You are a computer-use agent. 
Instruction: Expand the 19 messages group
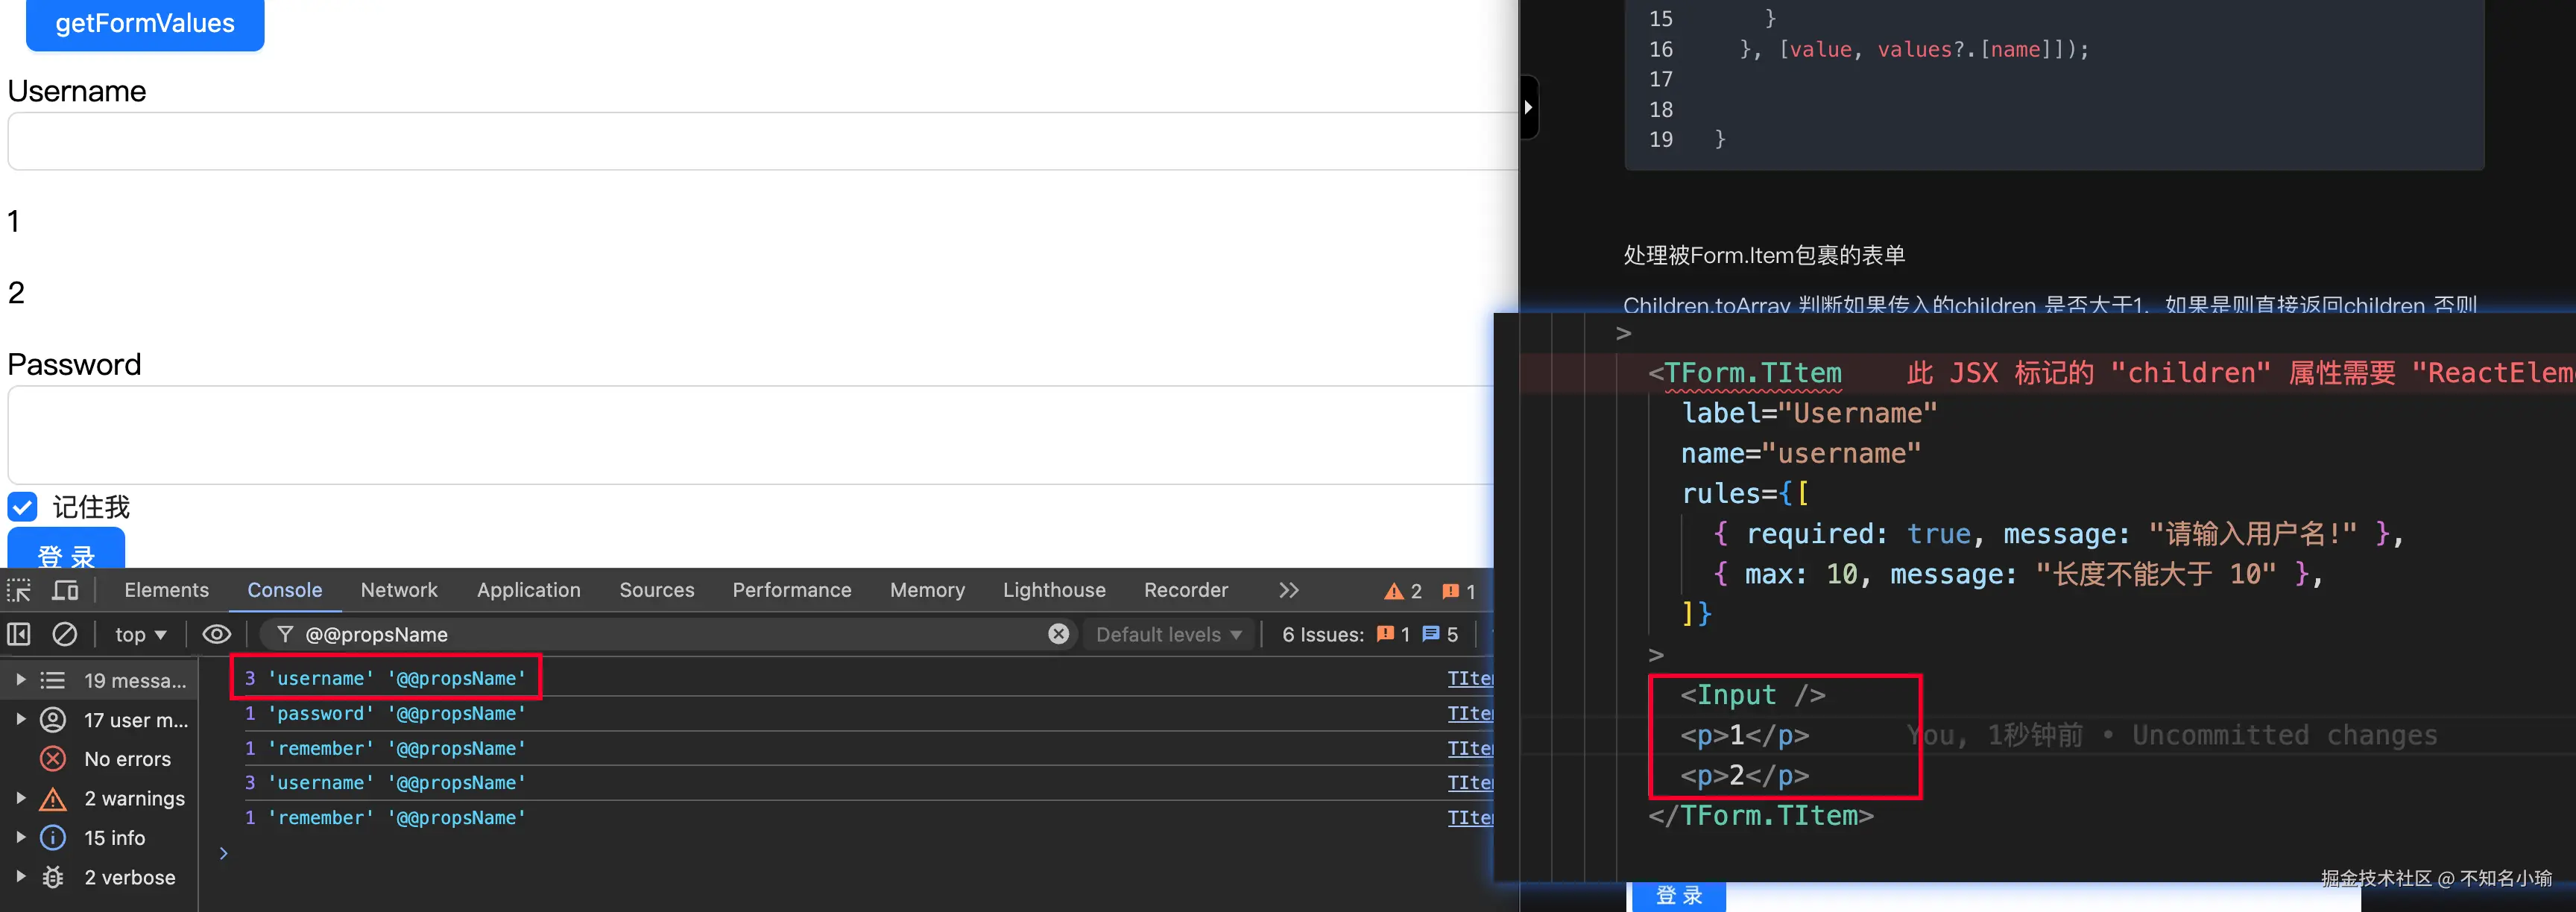coord(21,680)
